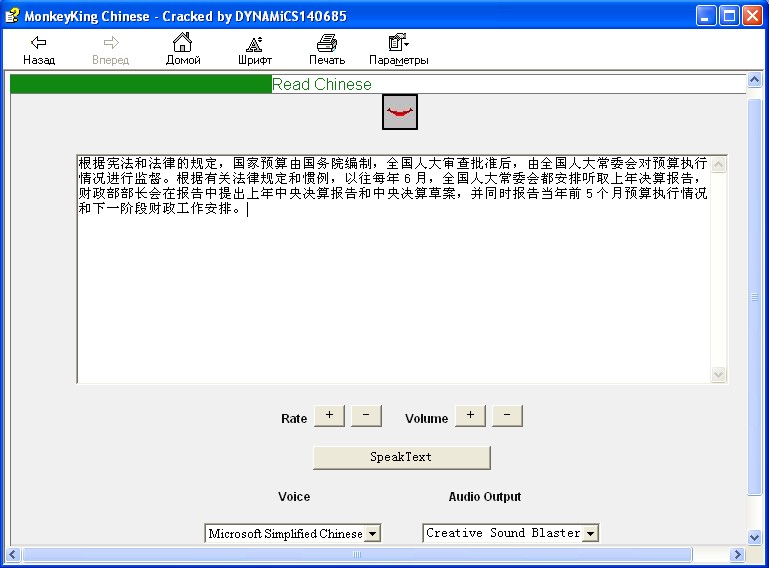769x568 pixels.
Task: Click the page vertical scrollbar up arrow
Action: coord(754,79)
